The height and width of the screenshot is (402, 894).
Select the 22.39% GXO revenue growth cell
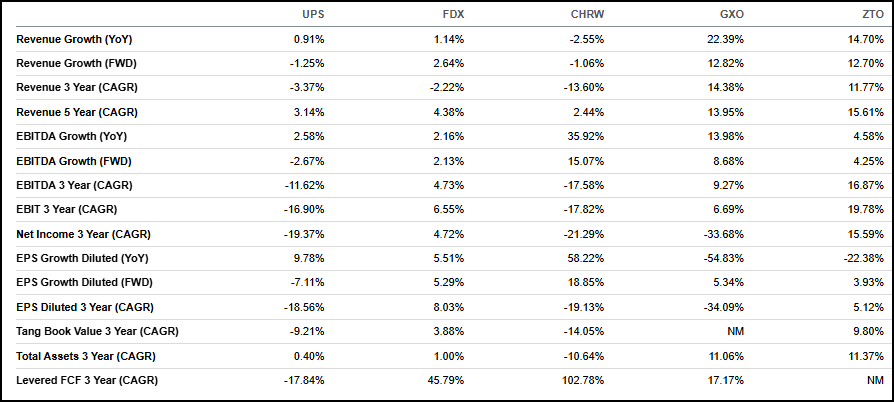(724, 39)
